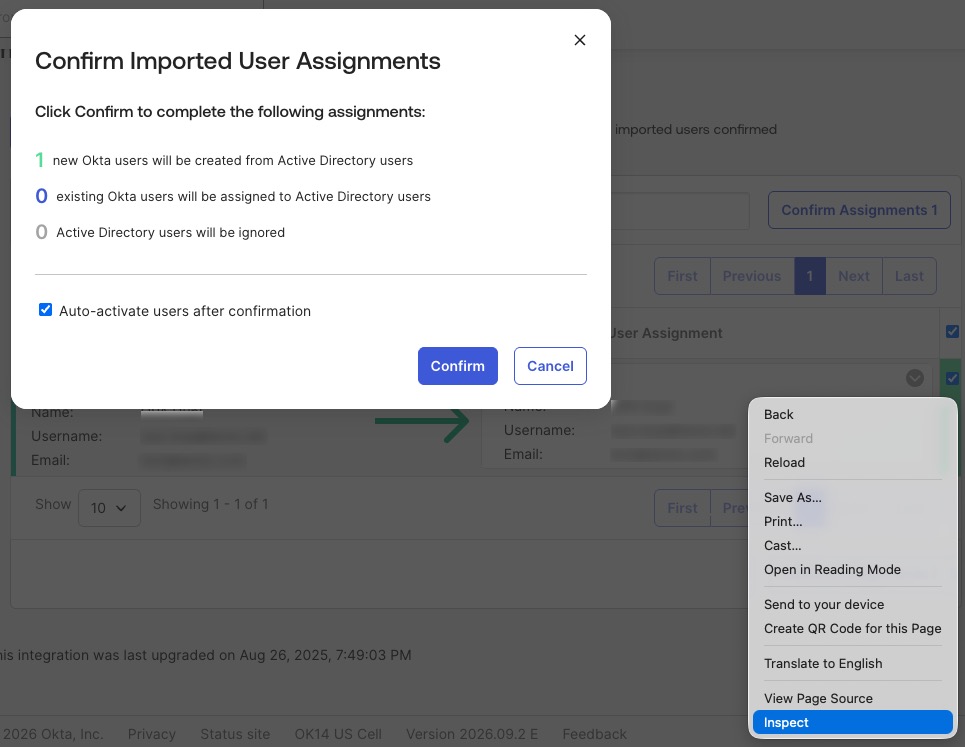This screenshot has height=747, width=965.
Task: Choose View Page Source menu item
Action: tap(852, 699)
